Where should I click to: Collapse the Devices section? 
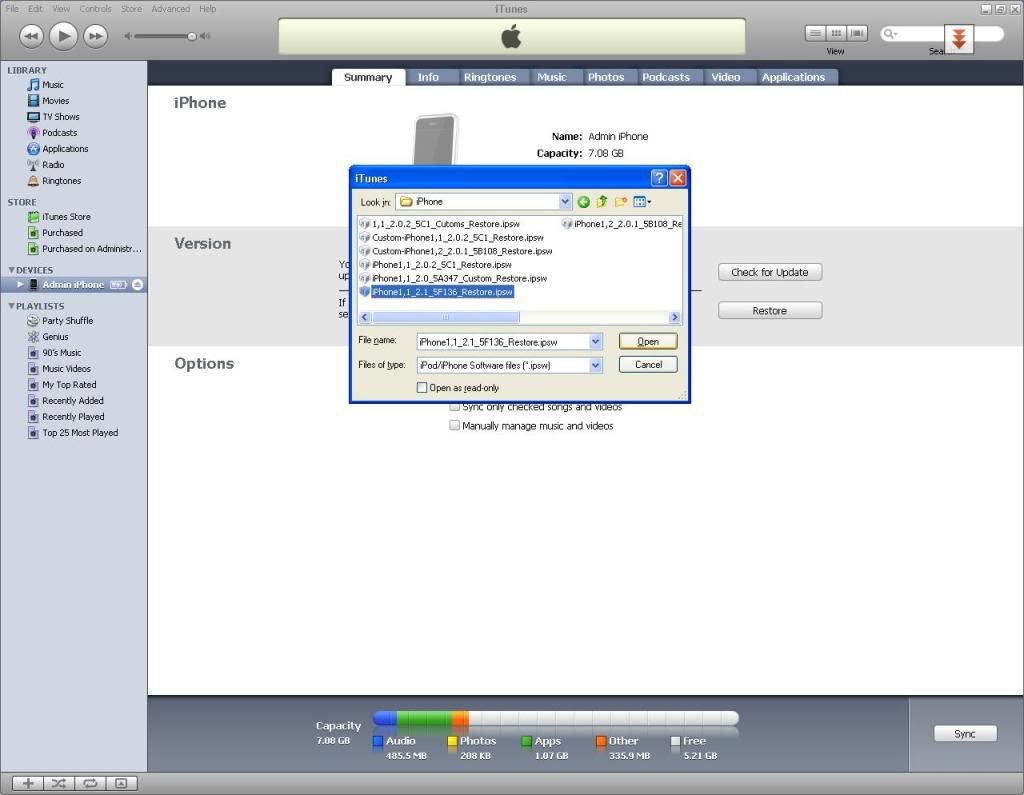11,270
